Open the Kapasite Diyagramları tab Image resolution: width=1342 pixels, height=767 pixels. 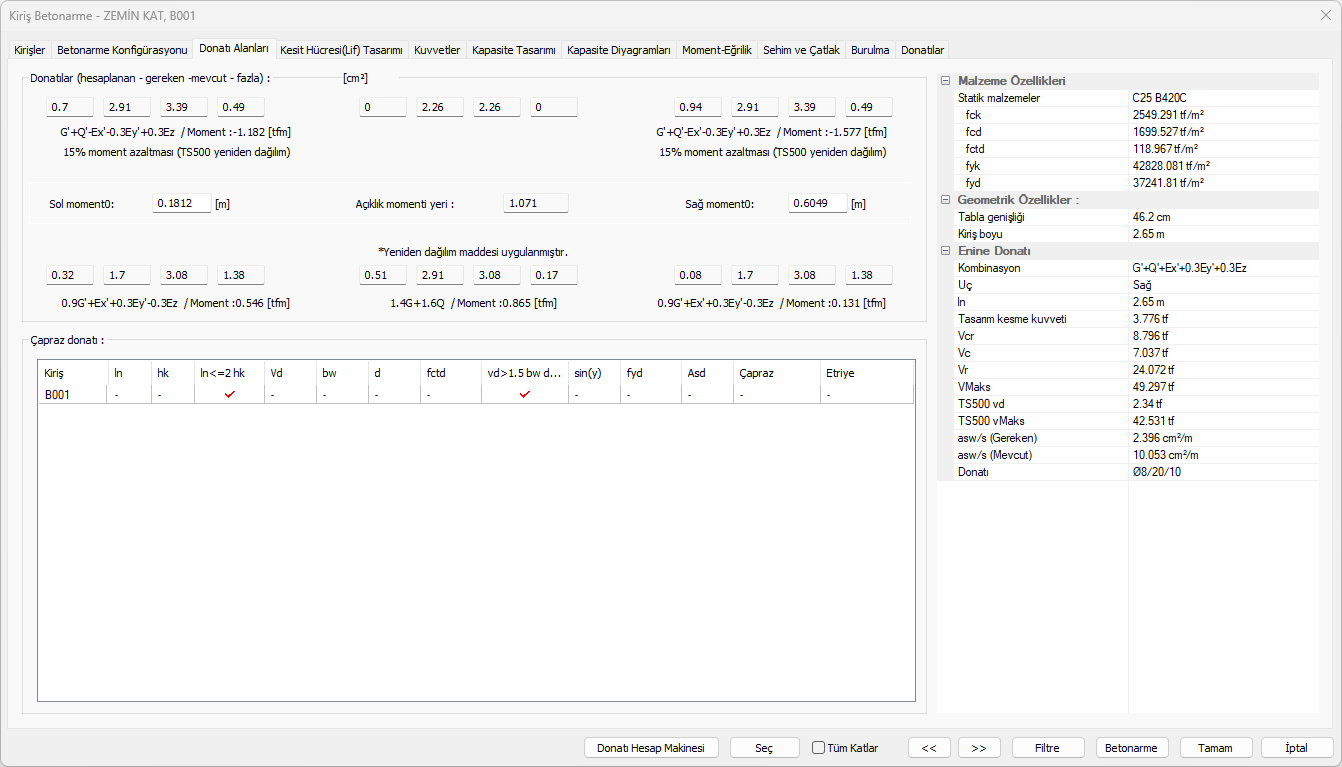click(618, 50)
